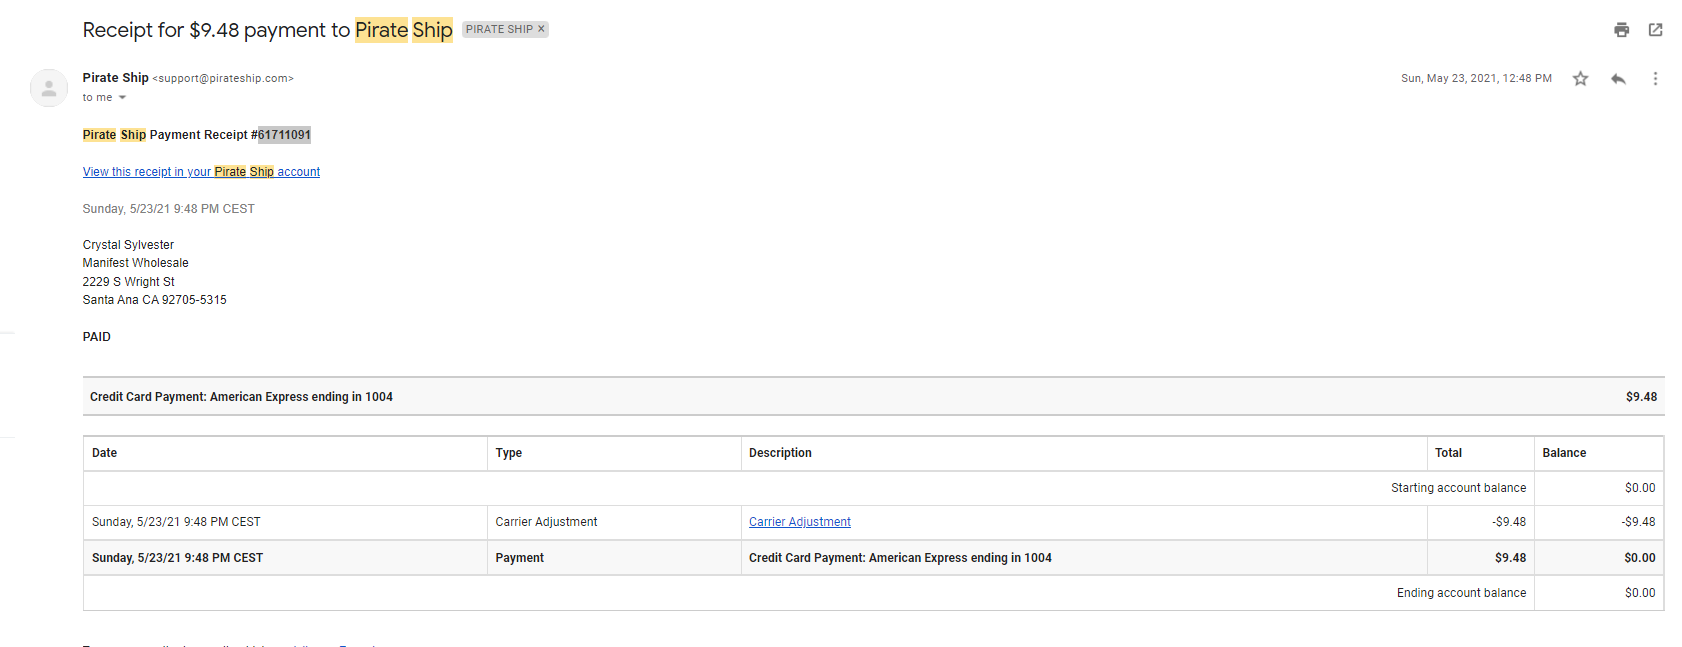The image size is (1682, 647).
Task: Click 'Ending account balance' label
Action: (1461, 593)
